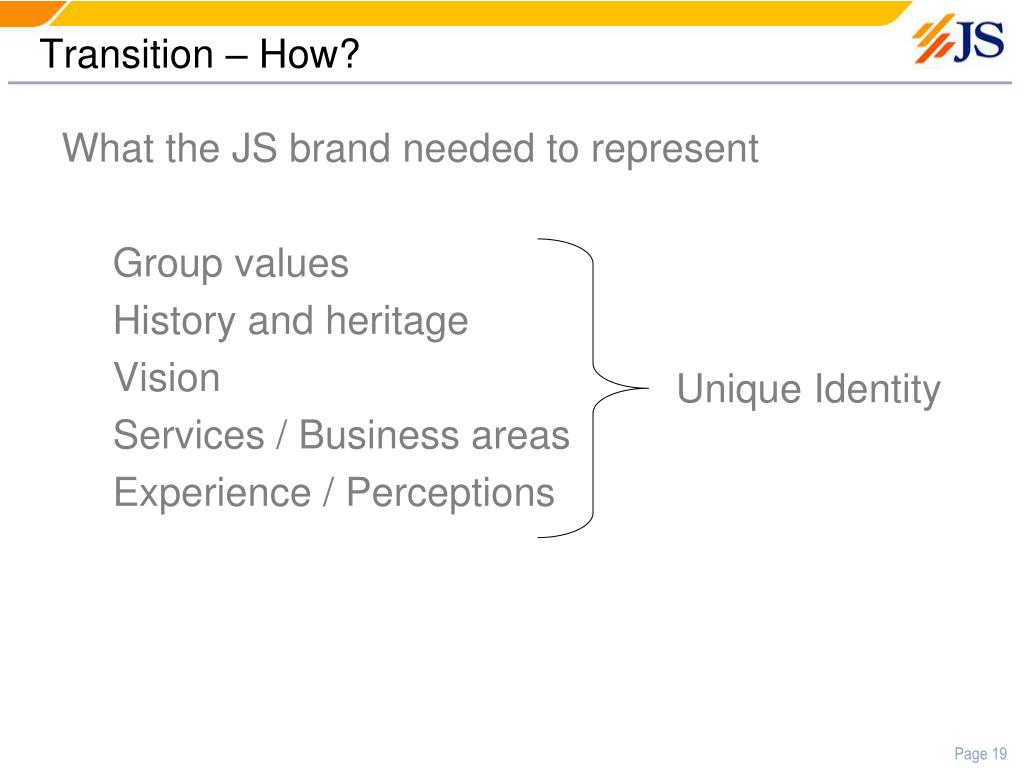Select the 'Group values' line

[231, 263]
